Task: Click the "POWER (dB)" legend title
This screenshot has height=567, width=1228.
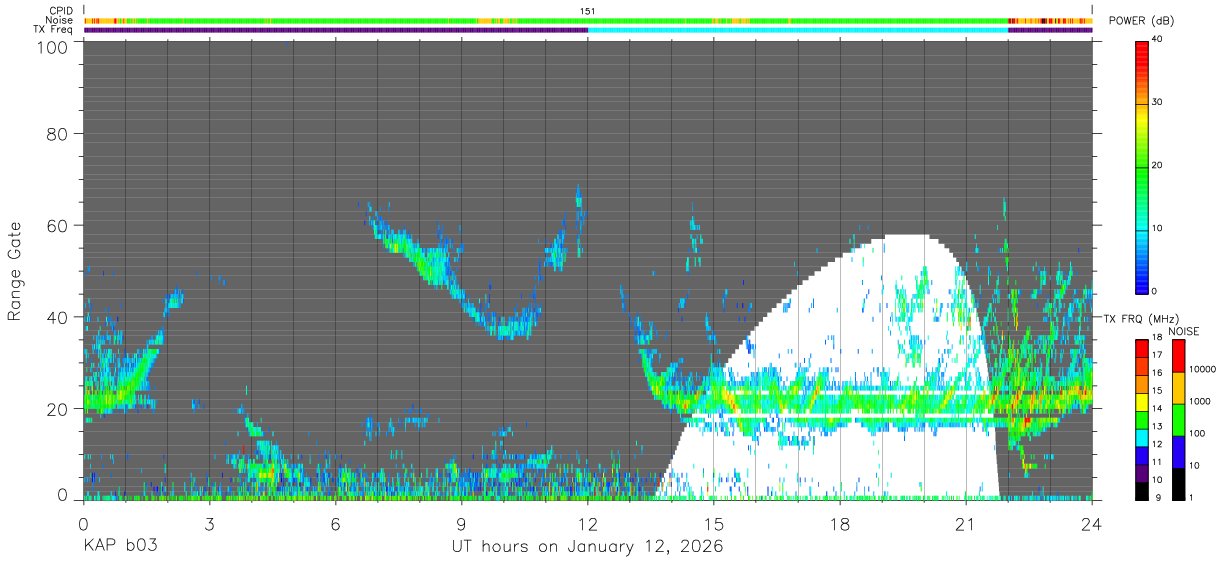Action: coord(1143,21)
